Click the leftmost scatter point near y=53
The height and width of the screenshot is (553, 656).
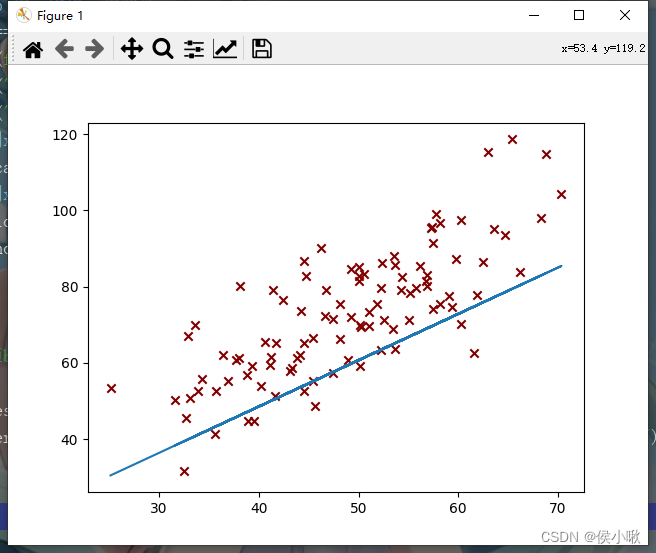click(x=111, y=389)
